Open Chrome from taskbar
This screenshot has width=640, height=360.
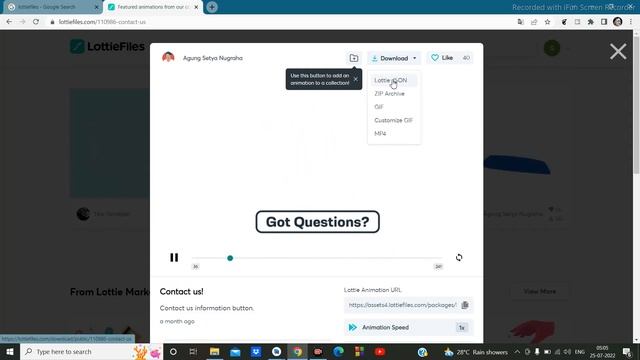(297, 351)
